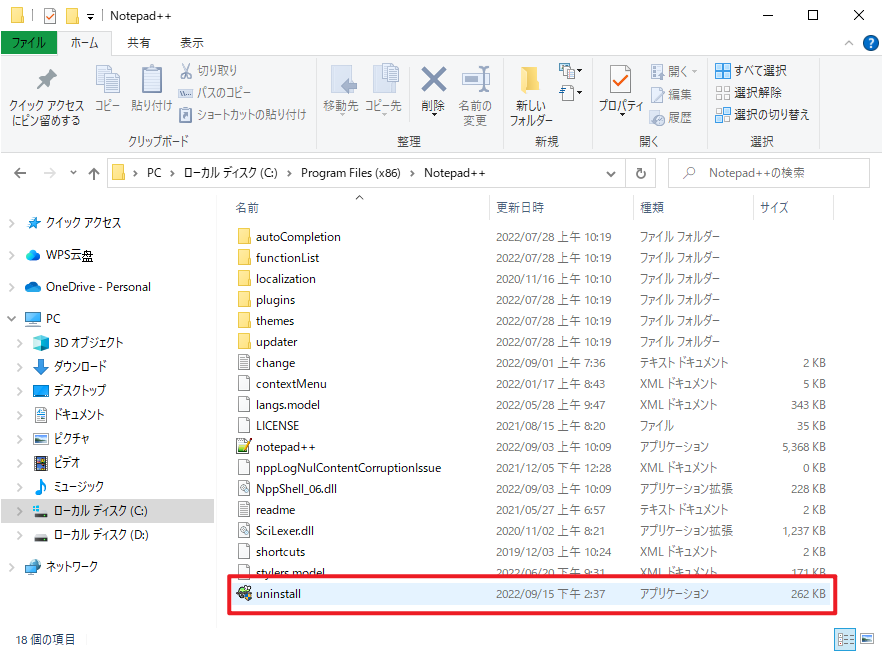
Task: Open the Copy to (コピー先) button
Action: [x=383, y=90]
